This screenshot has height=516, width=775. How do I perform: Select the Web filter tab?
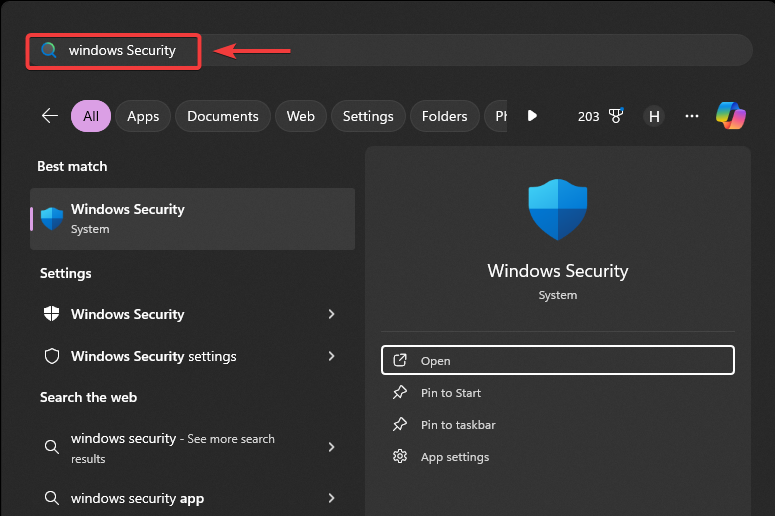click(x=301, y=116)
